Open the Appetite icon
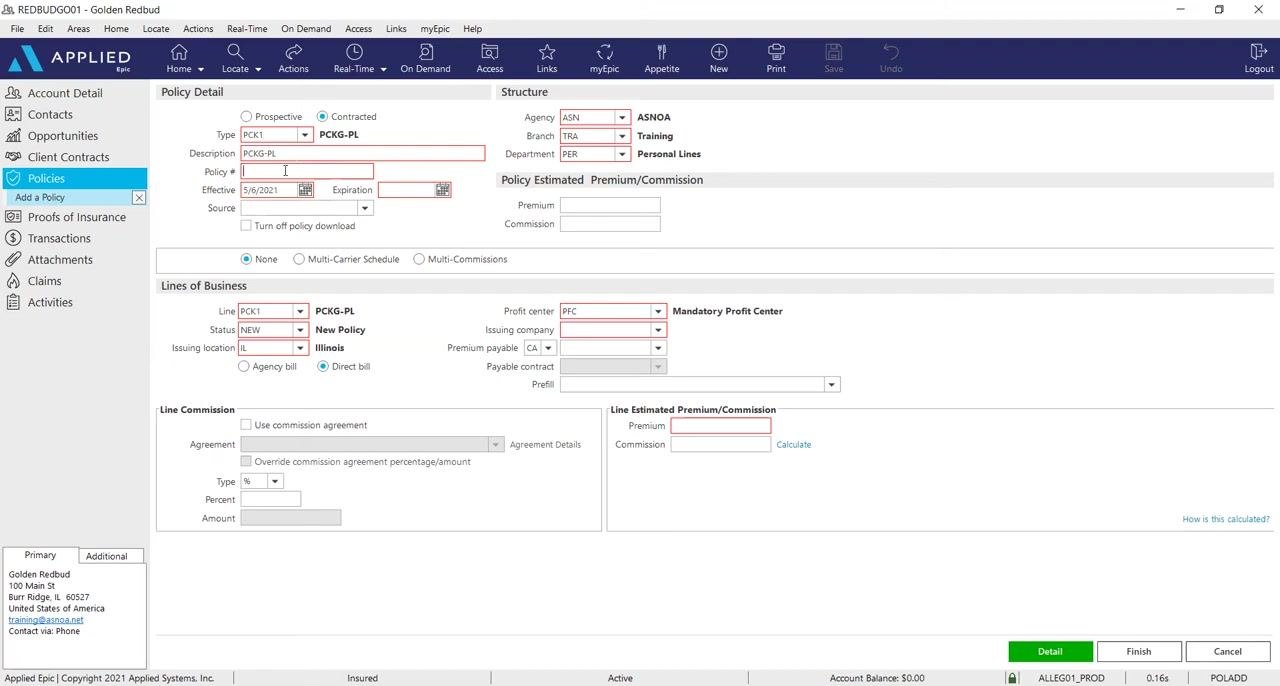 click(662, 52)
